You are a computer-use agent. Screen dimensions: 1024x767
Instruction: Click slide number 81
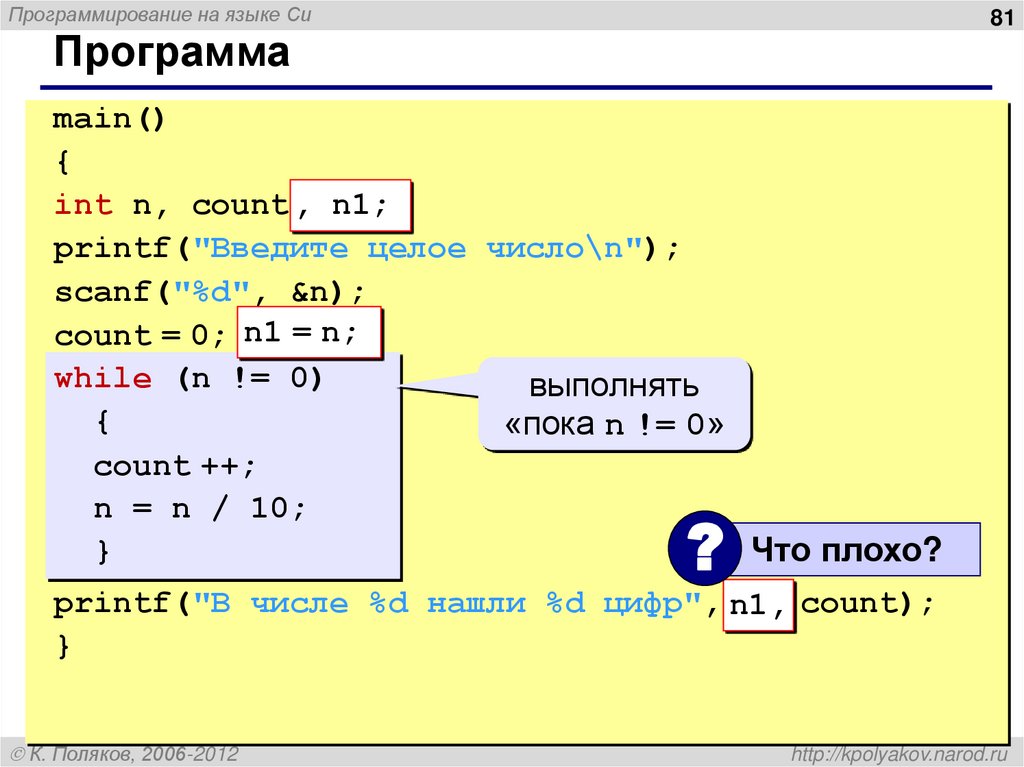coord(1002,16)
